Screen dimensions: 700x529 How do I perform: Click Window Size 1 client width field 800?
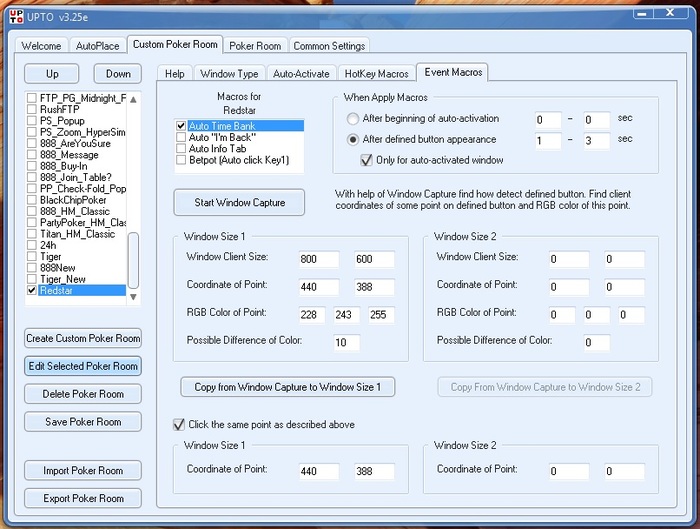click(319, 259)
